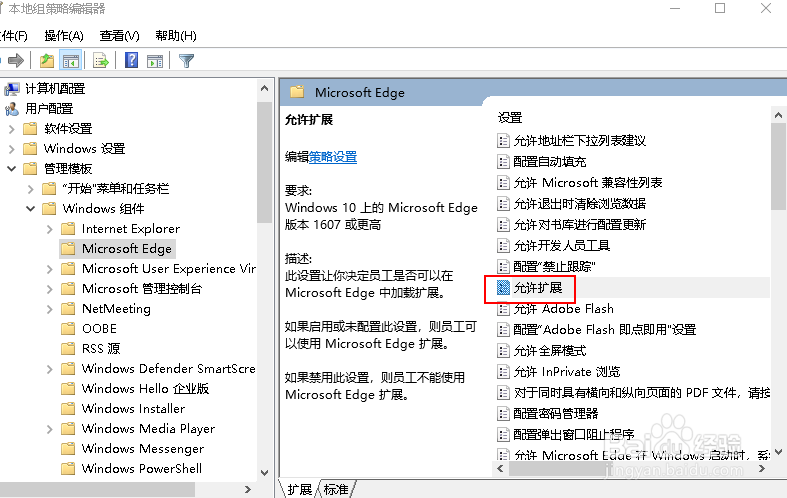The image size is (787, 498).
Task: Click the tree pane scroll up arrow
Action: [x=265, y=88]
